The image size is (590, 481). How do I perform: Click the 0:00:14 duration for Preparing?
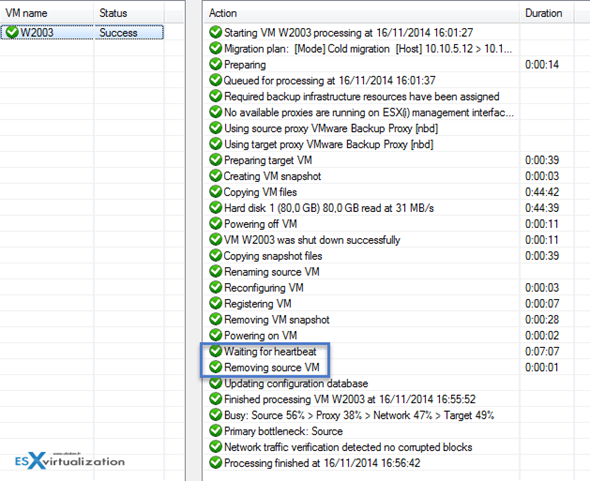(x=542, y=65)
